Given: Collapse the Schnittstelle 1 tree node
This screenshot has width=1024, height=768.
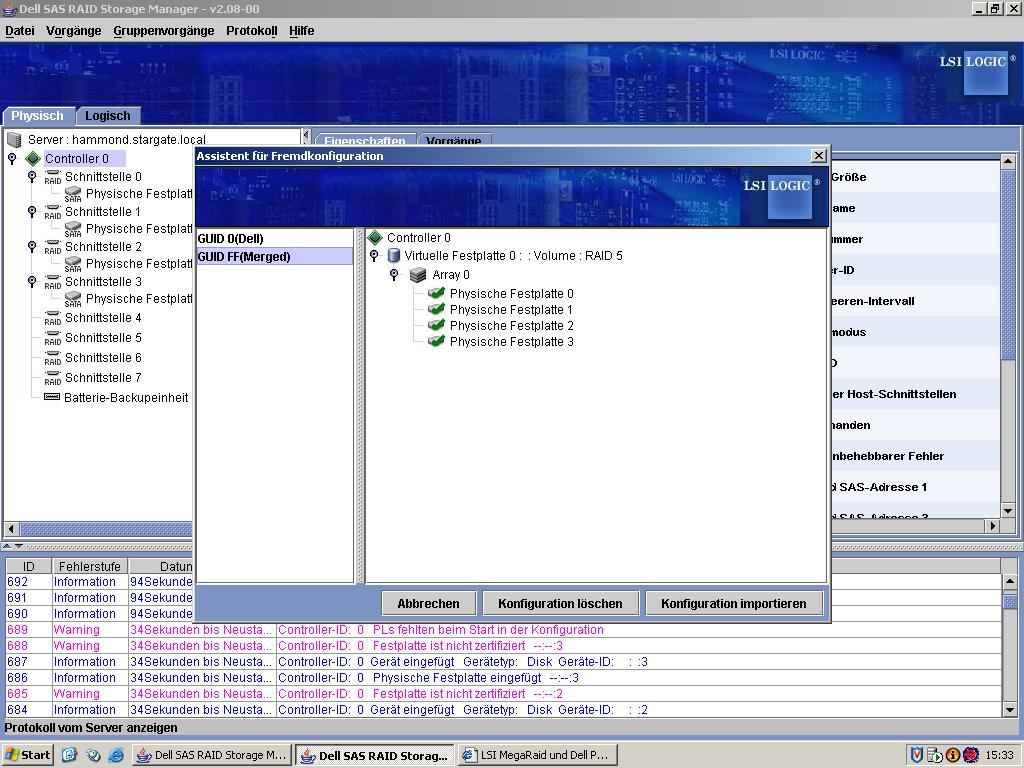Looking at the screenshot, I should [32, 212].
